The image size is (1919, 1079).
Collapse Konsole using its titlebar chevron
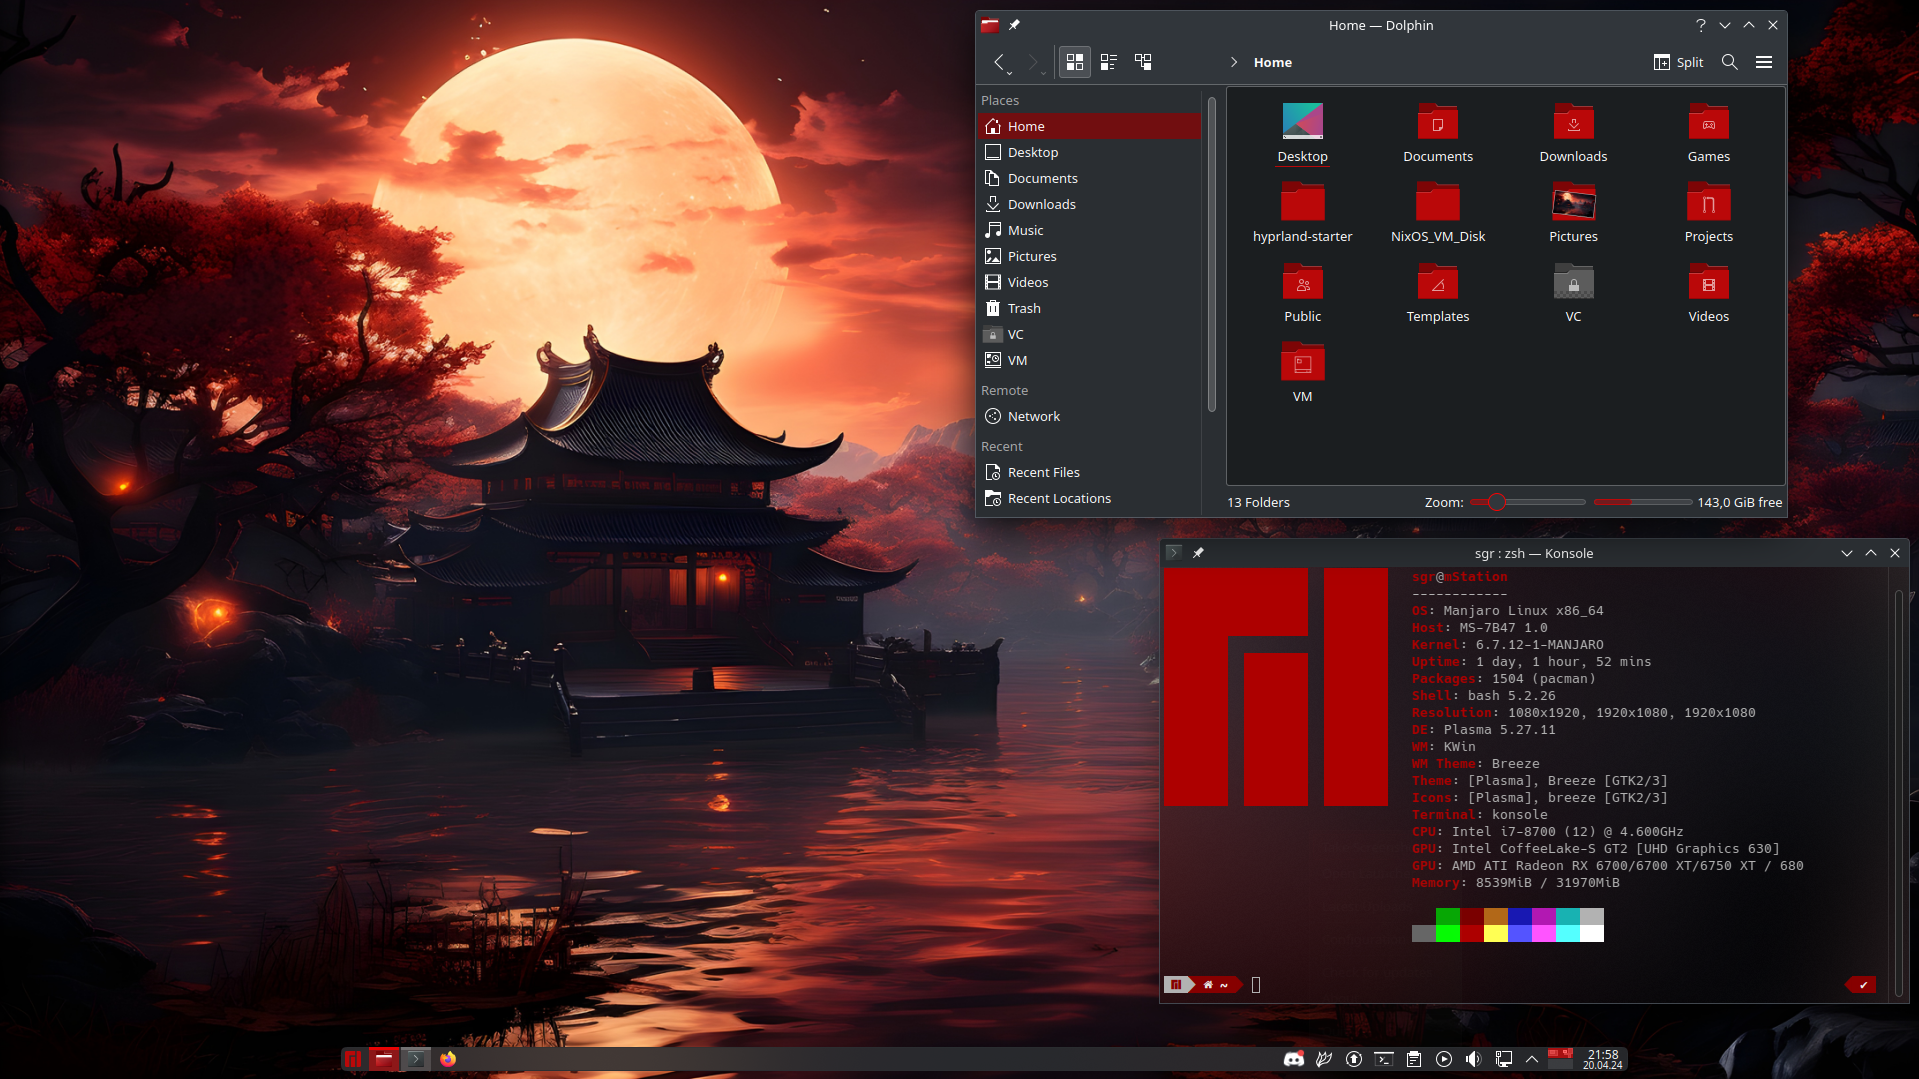(1845, 552)
